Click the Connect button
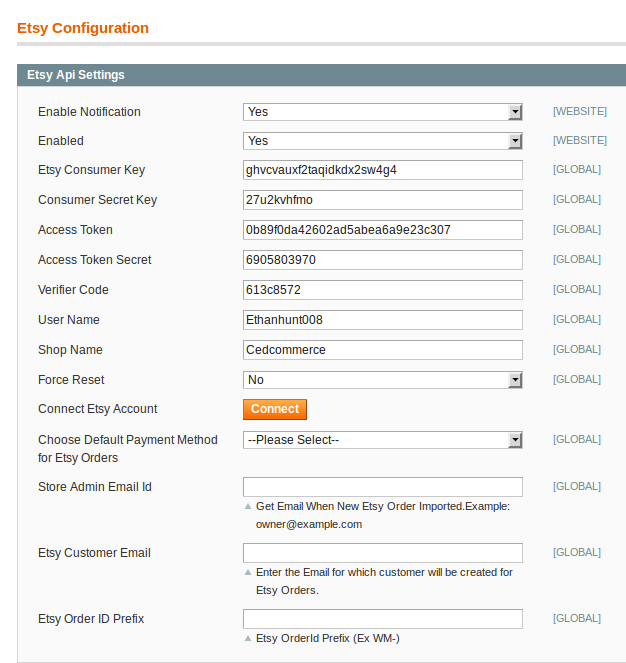This screenshot has width=626, height=663. click(x=275, y=409)
